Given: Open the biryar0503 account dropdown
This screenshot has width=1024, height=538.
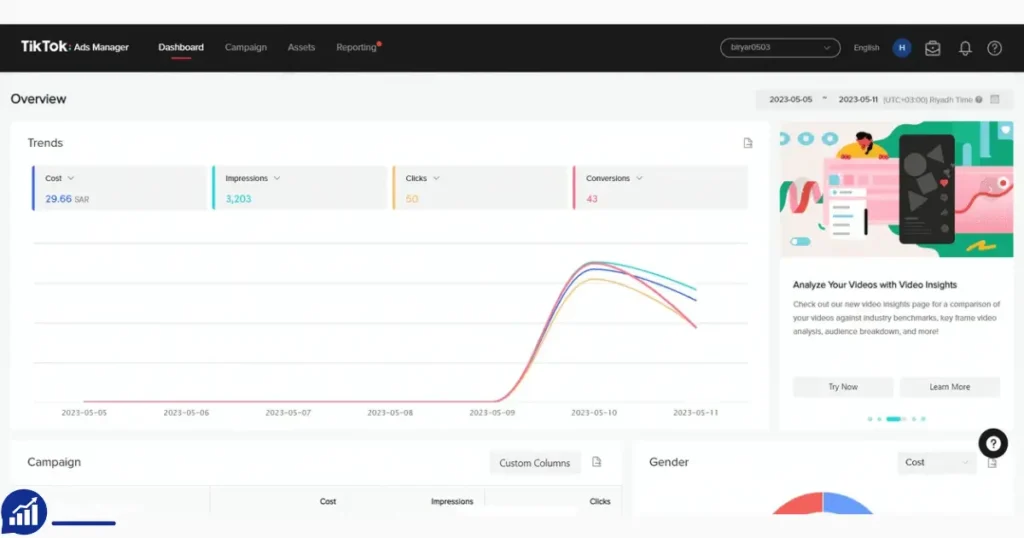Looking at the screenshot, I should 780,48.
